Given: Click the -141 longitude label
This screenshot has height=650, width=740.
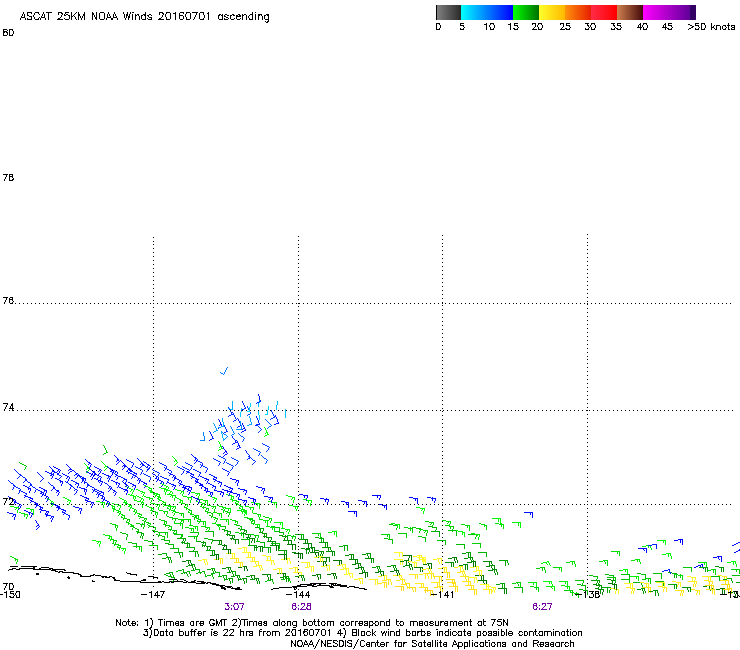Looking at the screenshot, I should 443,594.
